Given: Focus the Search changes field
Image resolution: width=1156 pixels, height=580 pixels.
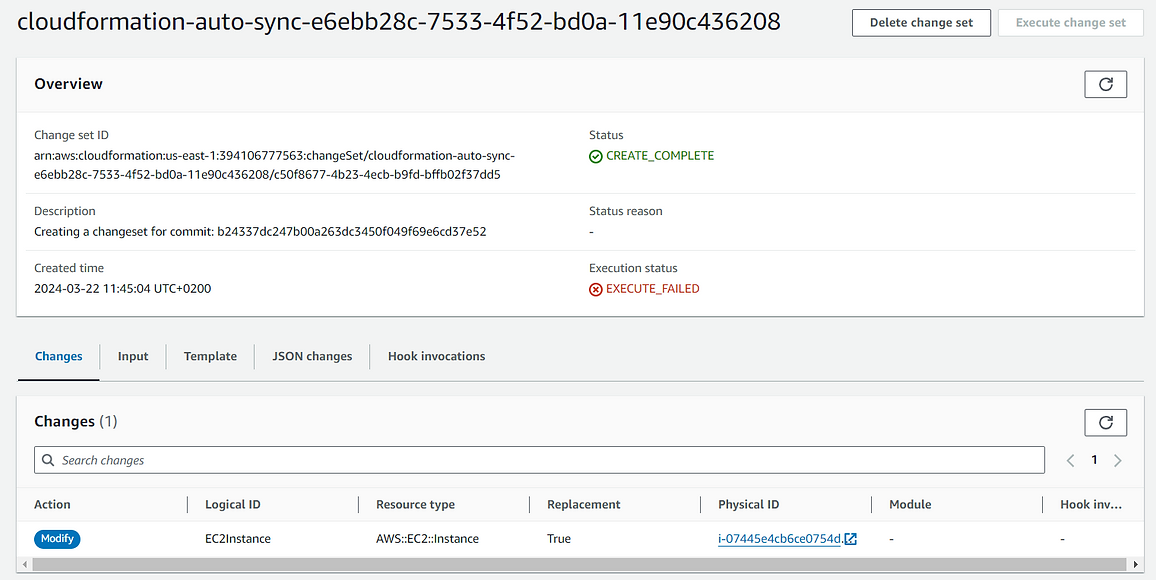Looking at the screenshot, I should pyautogui.click(x=539, y=460).
